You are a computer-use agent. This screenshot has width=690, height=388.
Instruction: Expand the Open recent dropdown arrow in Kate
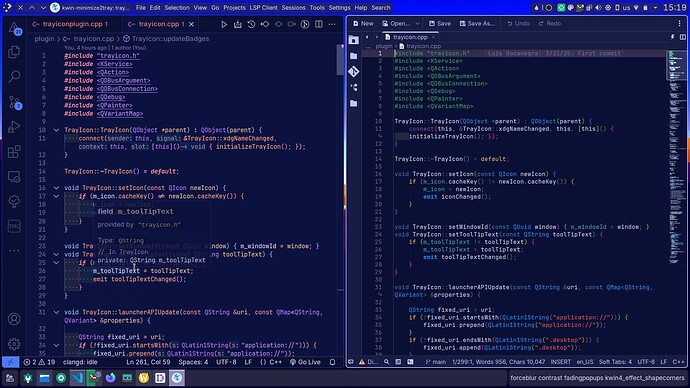tap(418, 24)
